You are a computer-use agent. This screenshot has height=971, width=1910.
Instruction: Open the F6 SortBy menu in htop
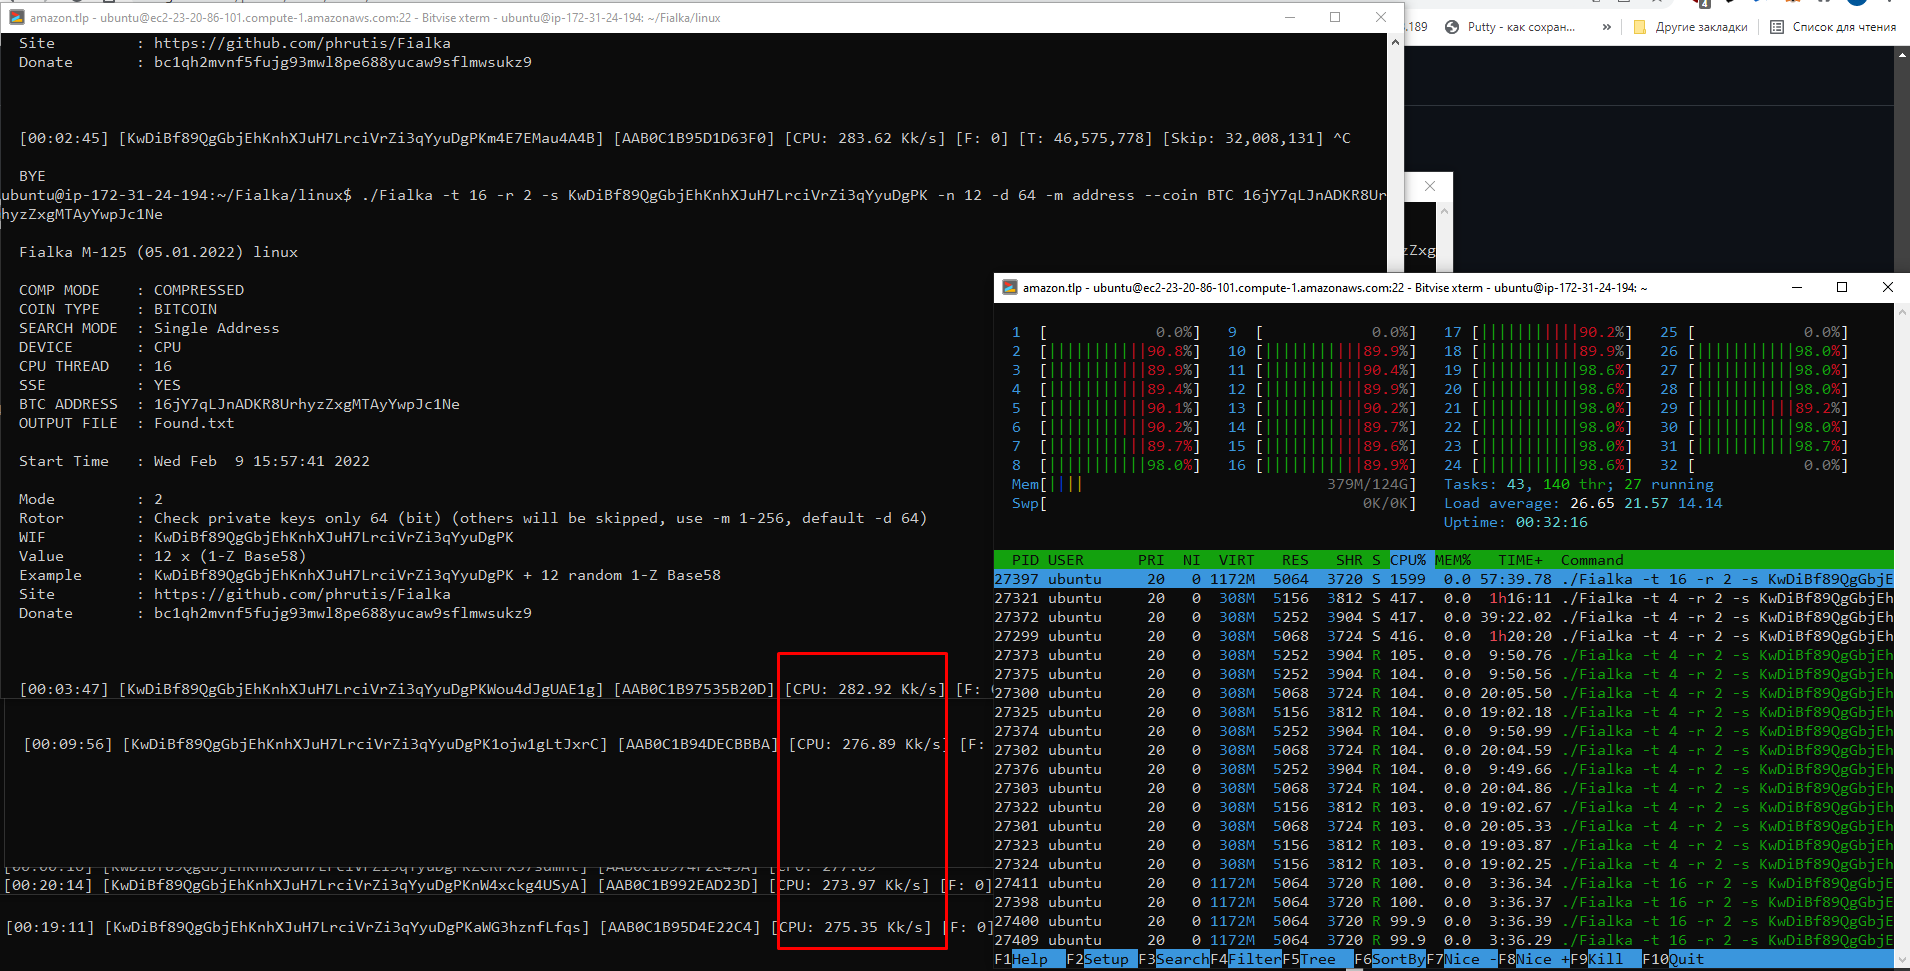point(1390,959)
